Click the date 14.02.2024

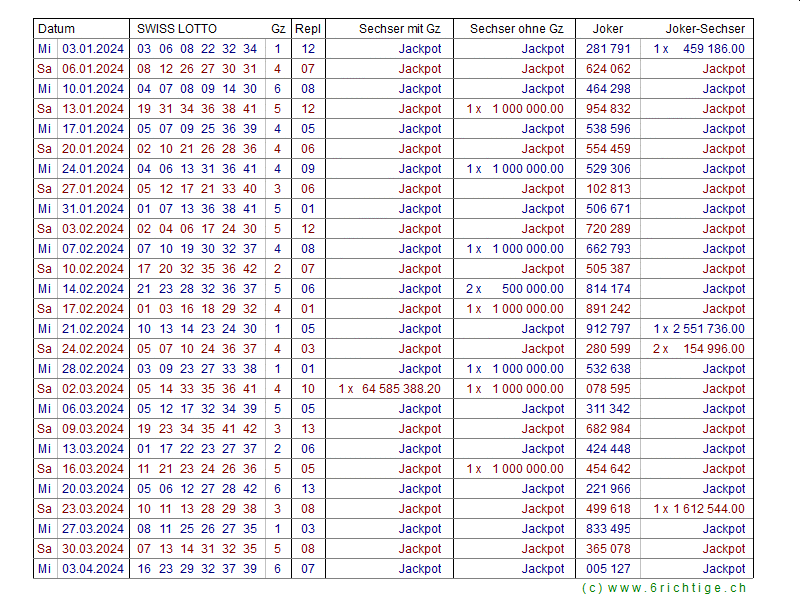click(93, 289)
